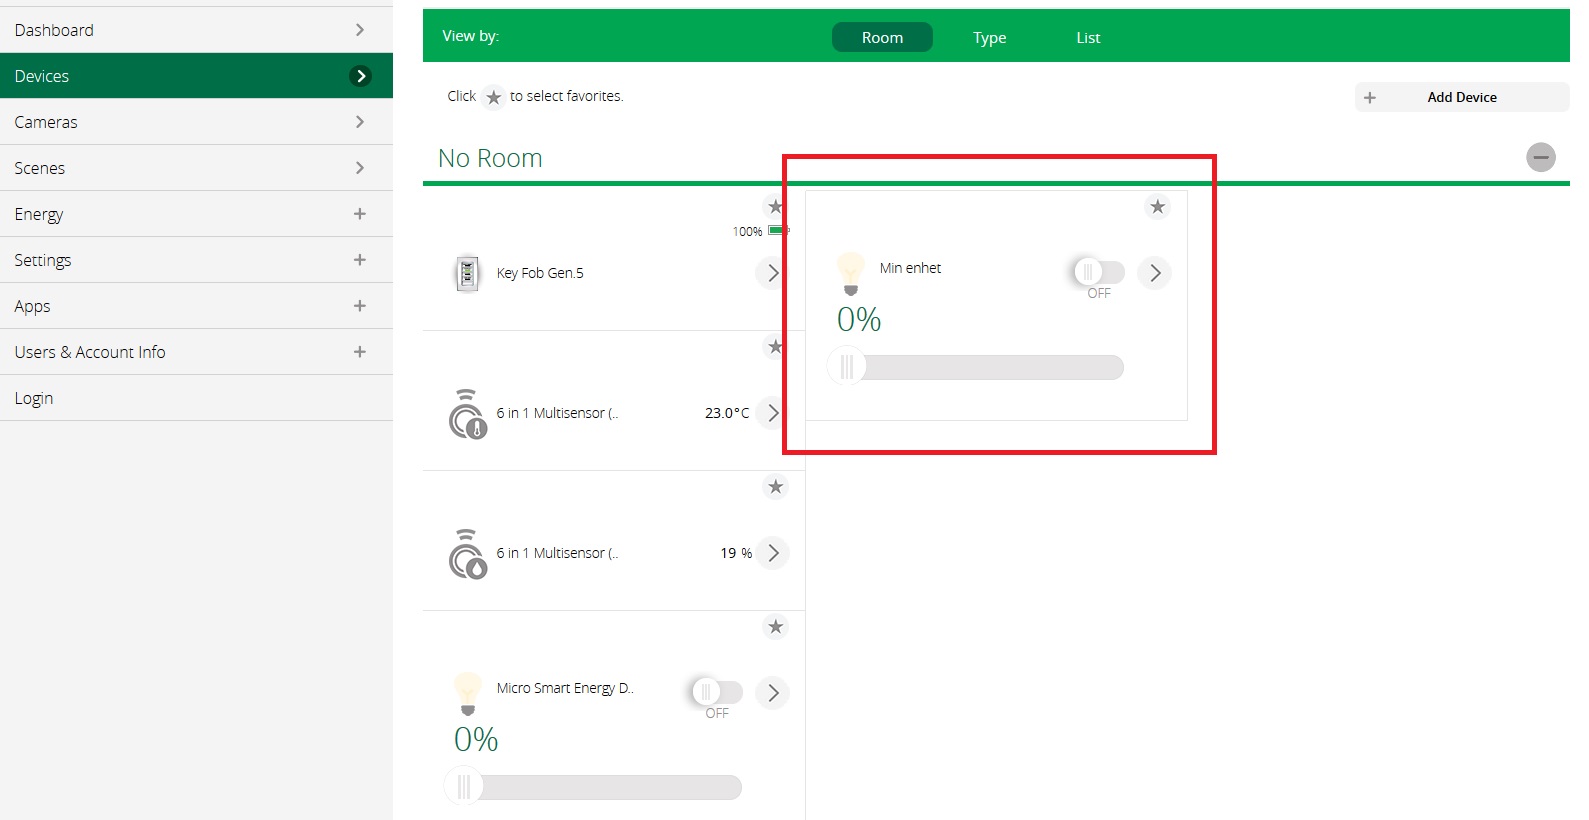Mark Key Fob Gen5 as favorite star
Screen dimensions: 1589x820
775,207
